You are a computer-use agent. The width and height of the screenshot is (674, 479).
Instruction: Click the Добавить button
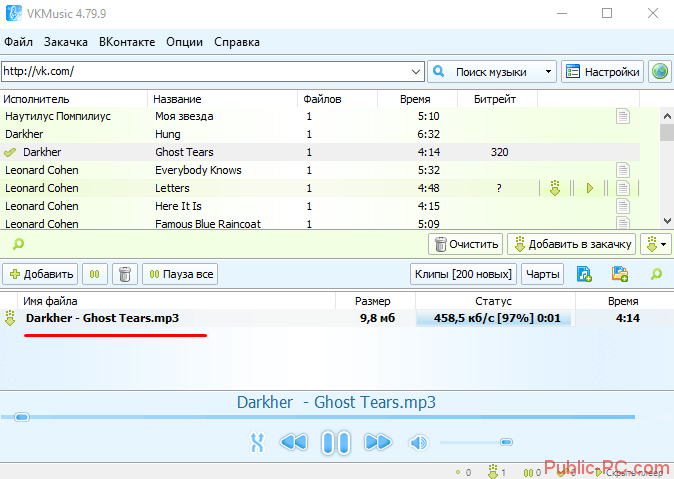point(40,274)
